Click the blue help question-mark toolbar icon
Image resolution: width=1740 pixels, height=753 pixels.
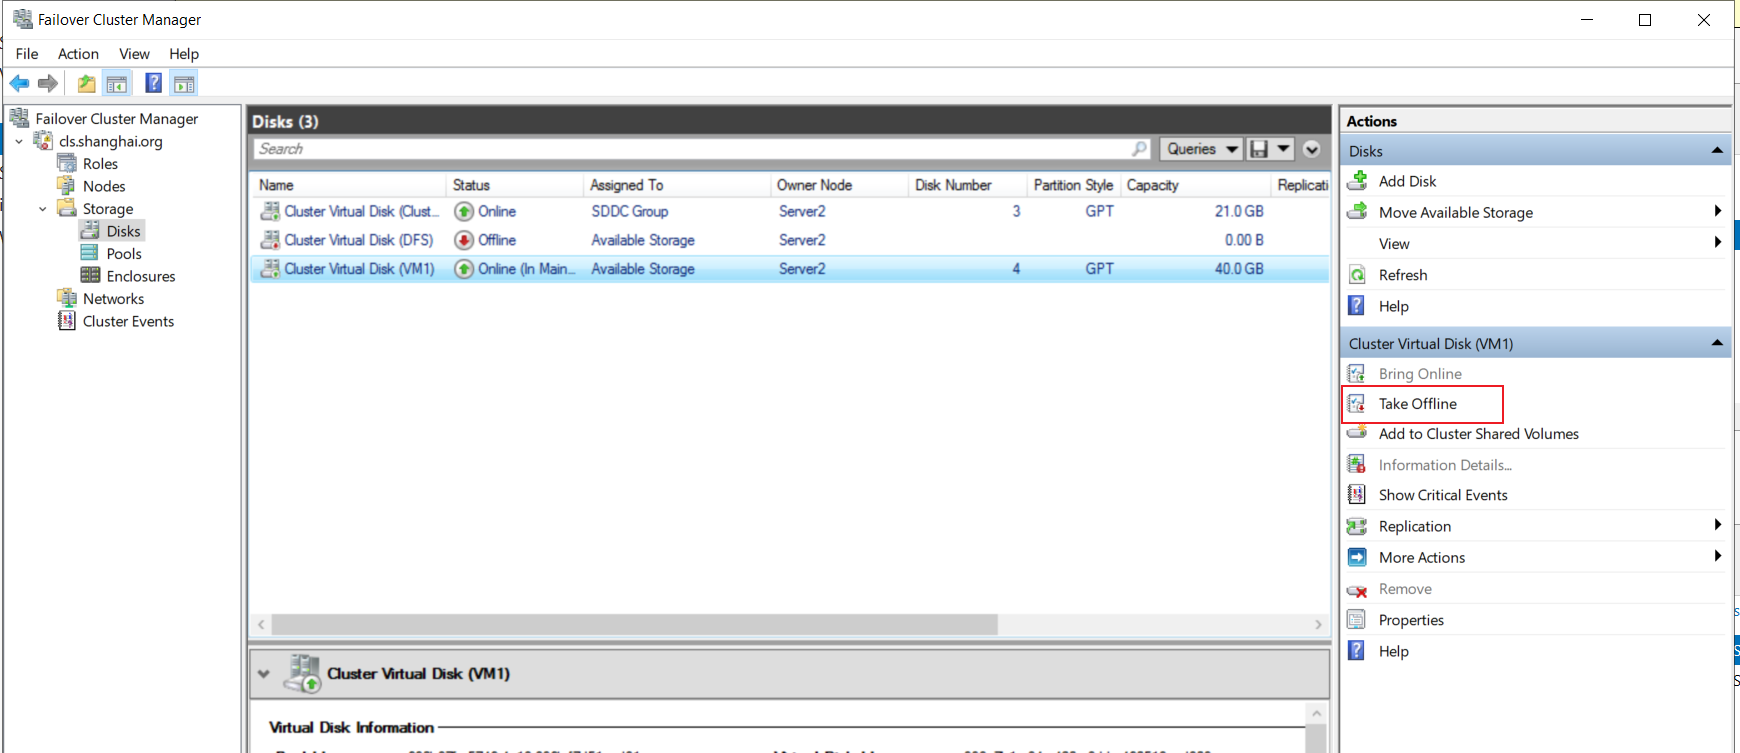click(x=153, y=84)
